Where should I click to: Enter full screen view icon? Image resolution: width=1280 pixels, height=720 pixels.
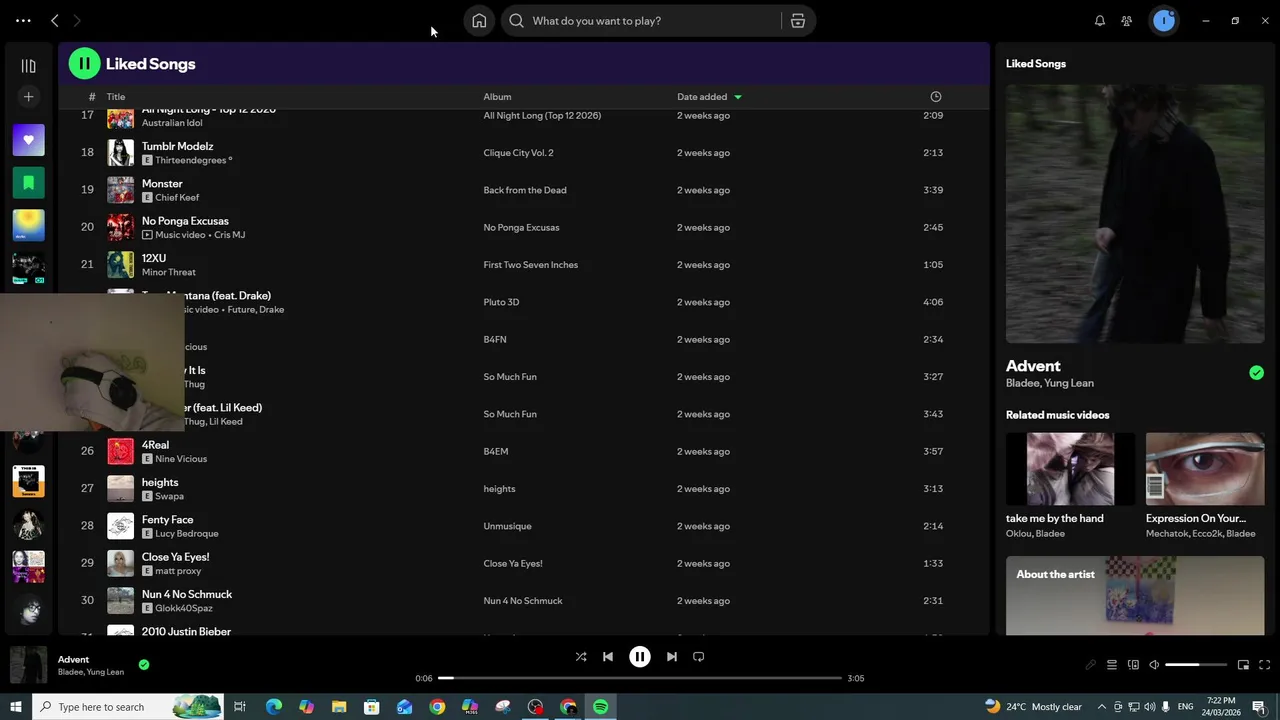pos(1265,665)
